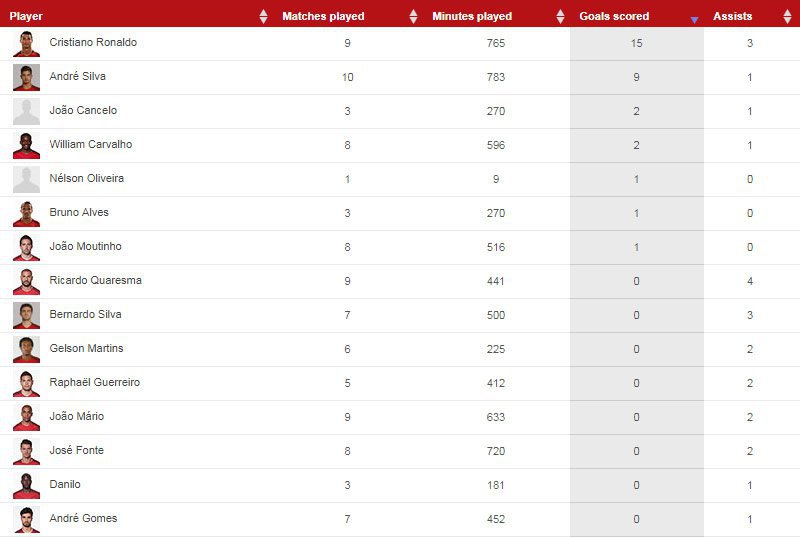Open André Silva's player photo
Screen dimensions: 800x537
[x=26, y=77]
